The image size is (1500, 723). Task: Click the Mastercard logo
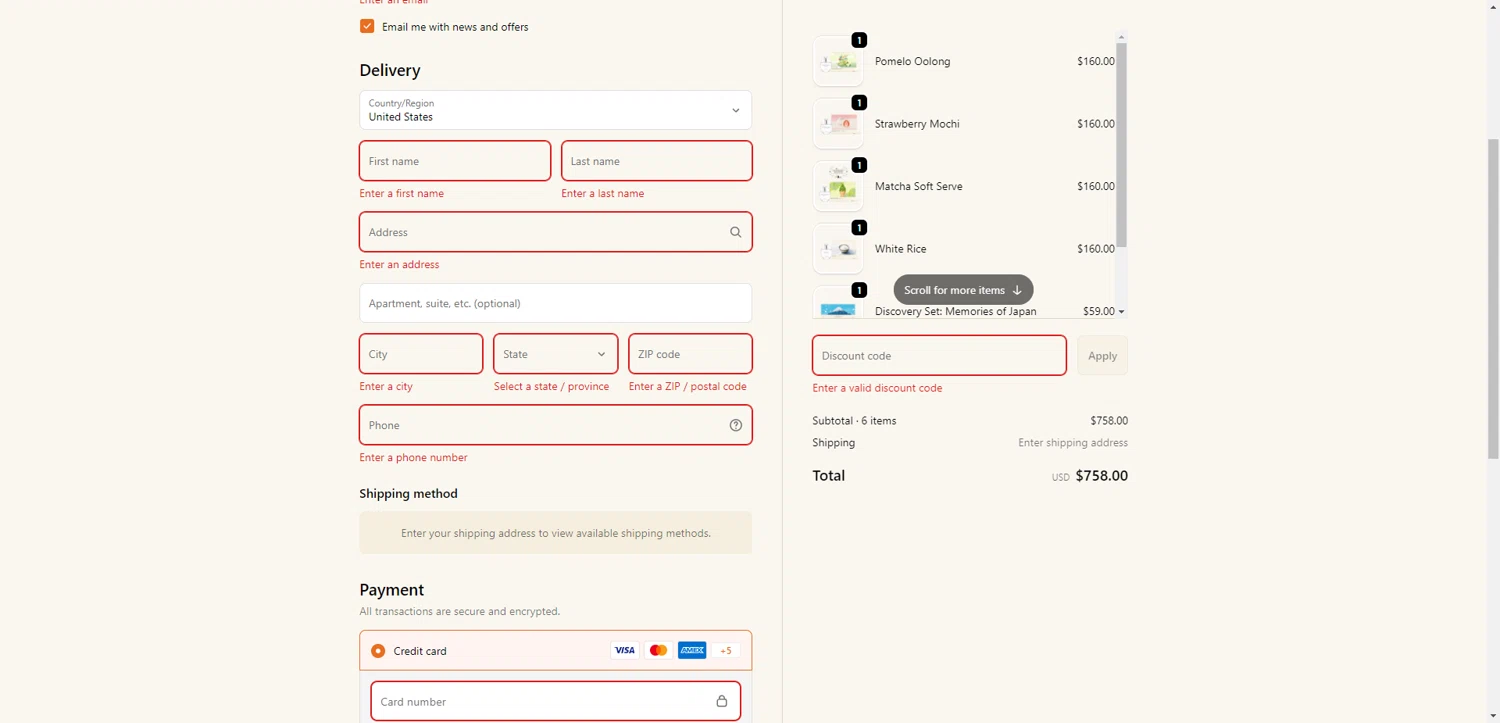(658, 650)
